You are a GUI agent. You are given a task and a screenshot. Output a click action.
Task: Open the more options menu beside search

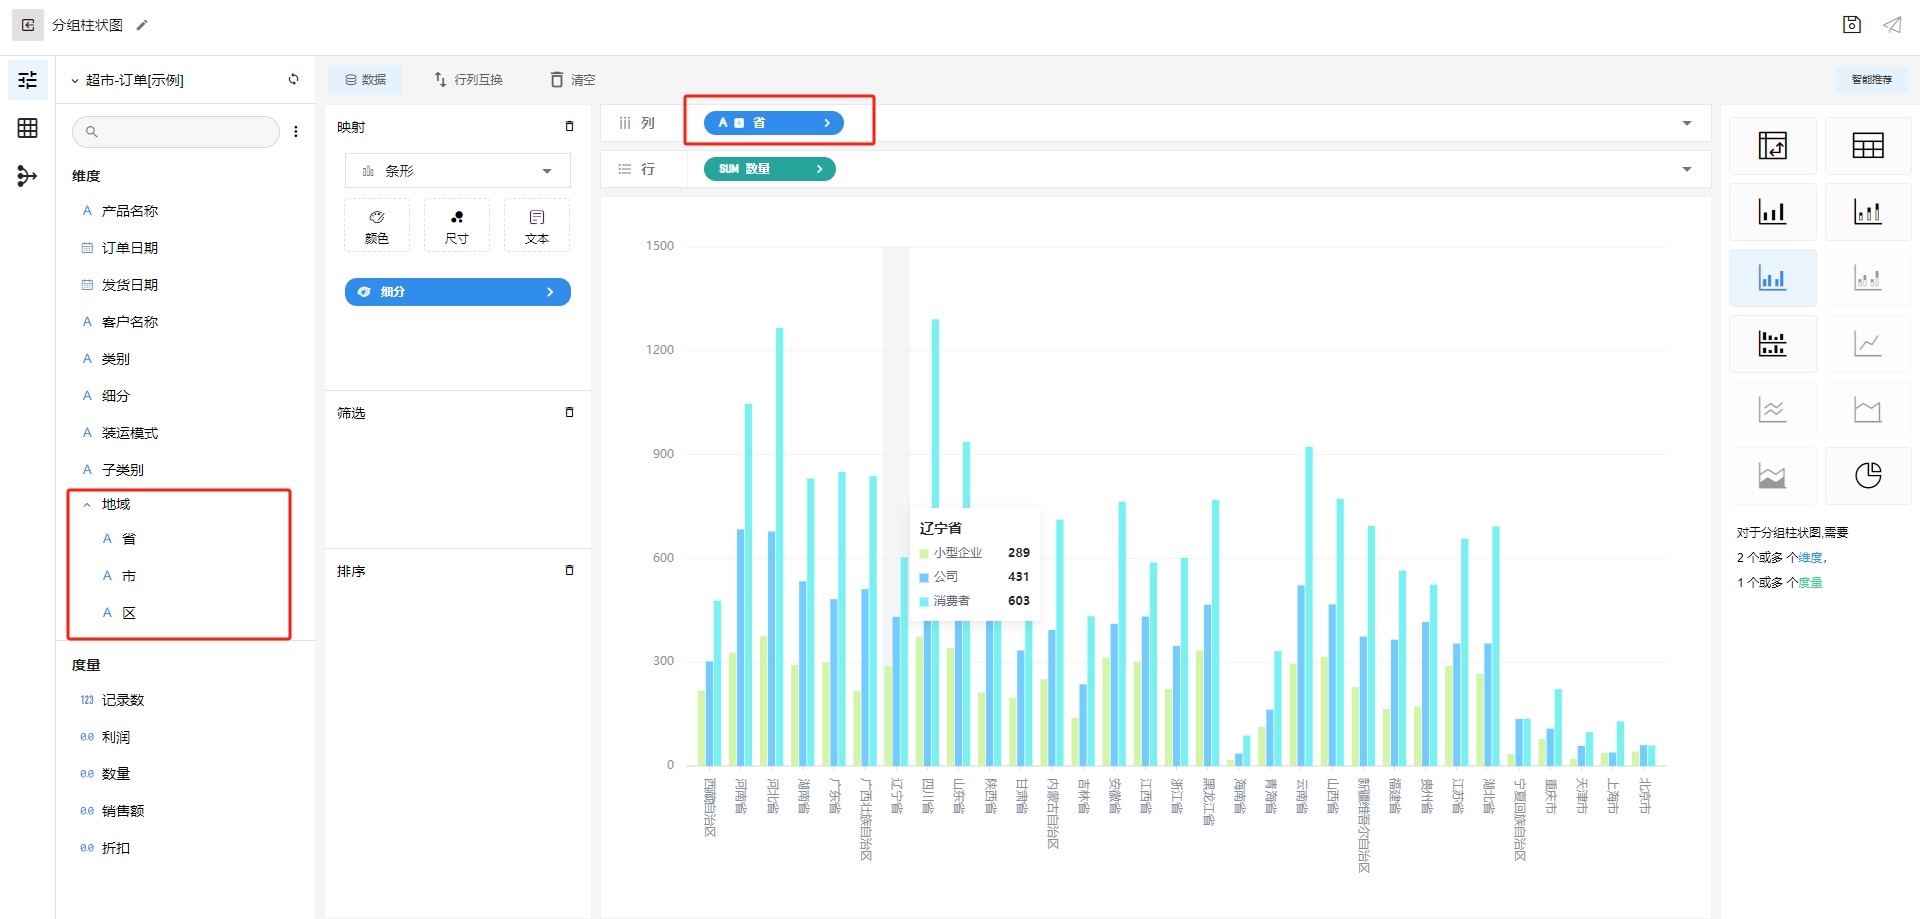pyautogui.click(x=296, y=131)
